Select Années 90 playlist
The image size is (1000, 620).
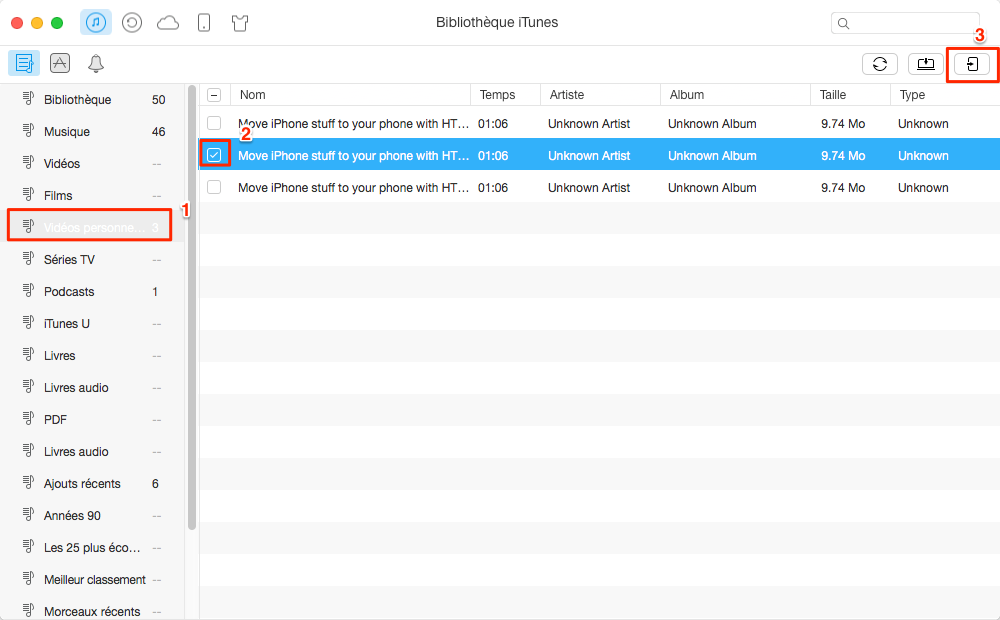[x=92, y=515]
